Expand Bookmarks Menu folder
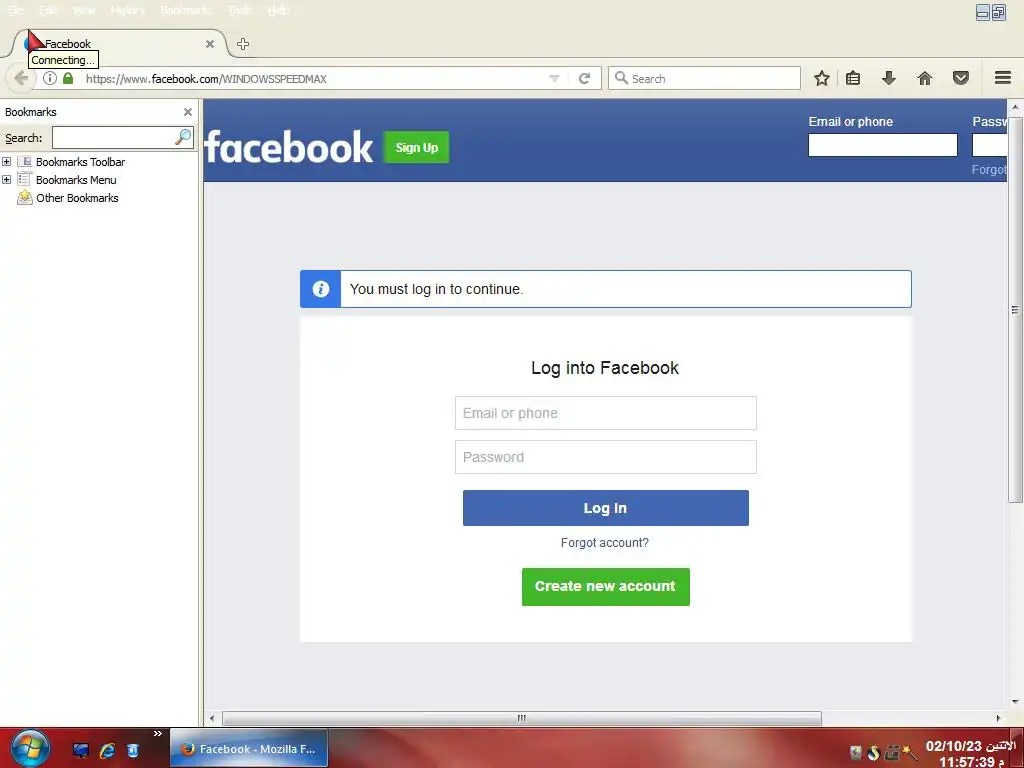The image size is (1024, 768). coord(7,179)
